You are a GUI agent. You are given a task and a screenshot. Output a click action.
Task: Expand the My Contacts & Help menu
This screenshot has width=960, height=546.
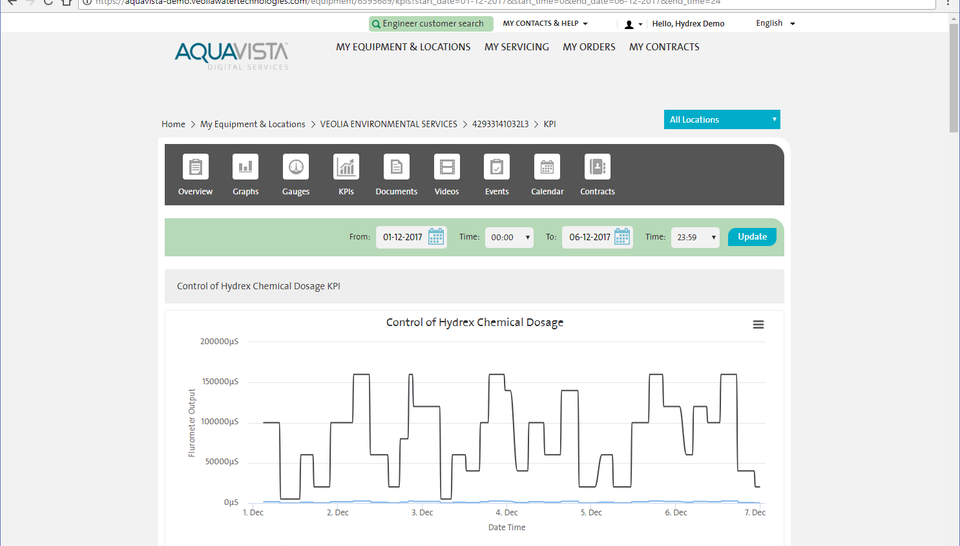coord(545,23)
